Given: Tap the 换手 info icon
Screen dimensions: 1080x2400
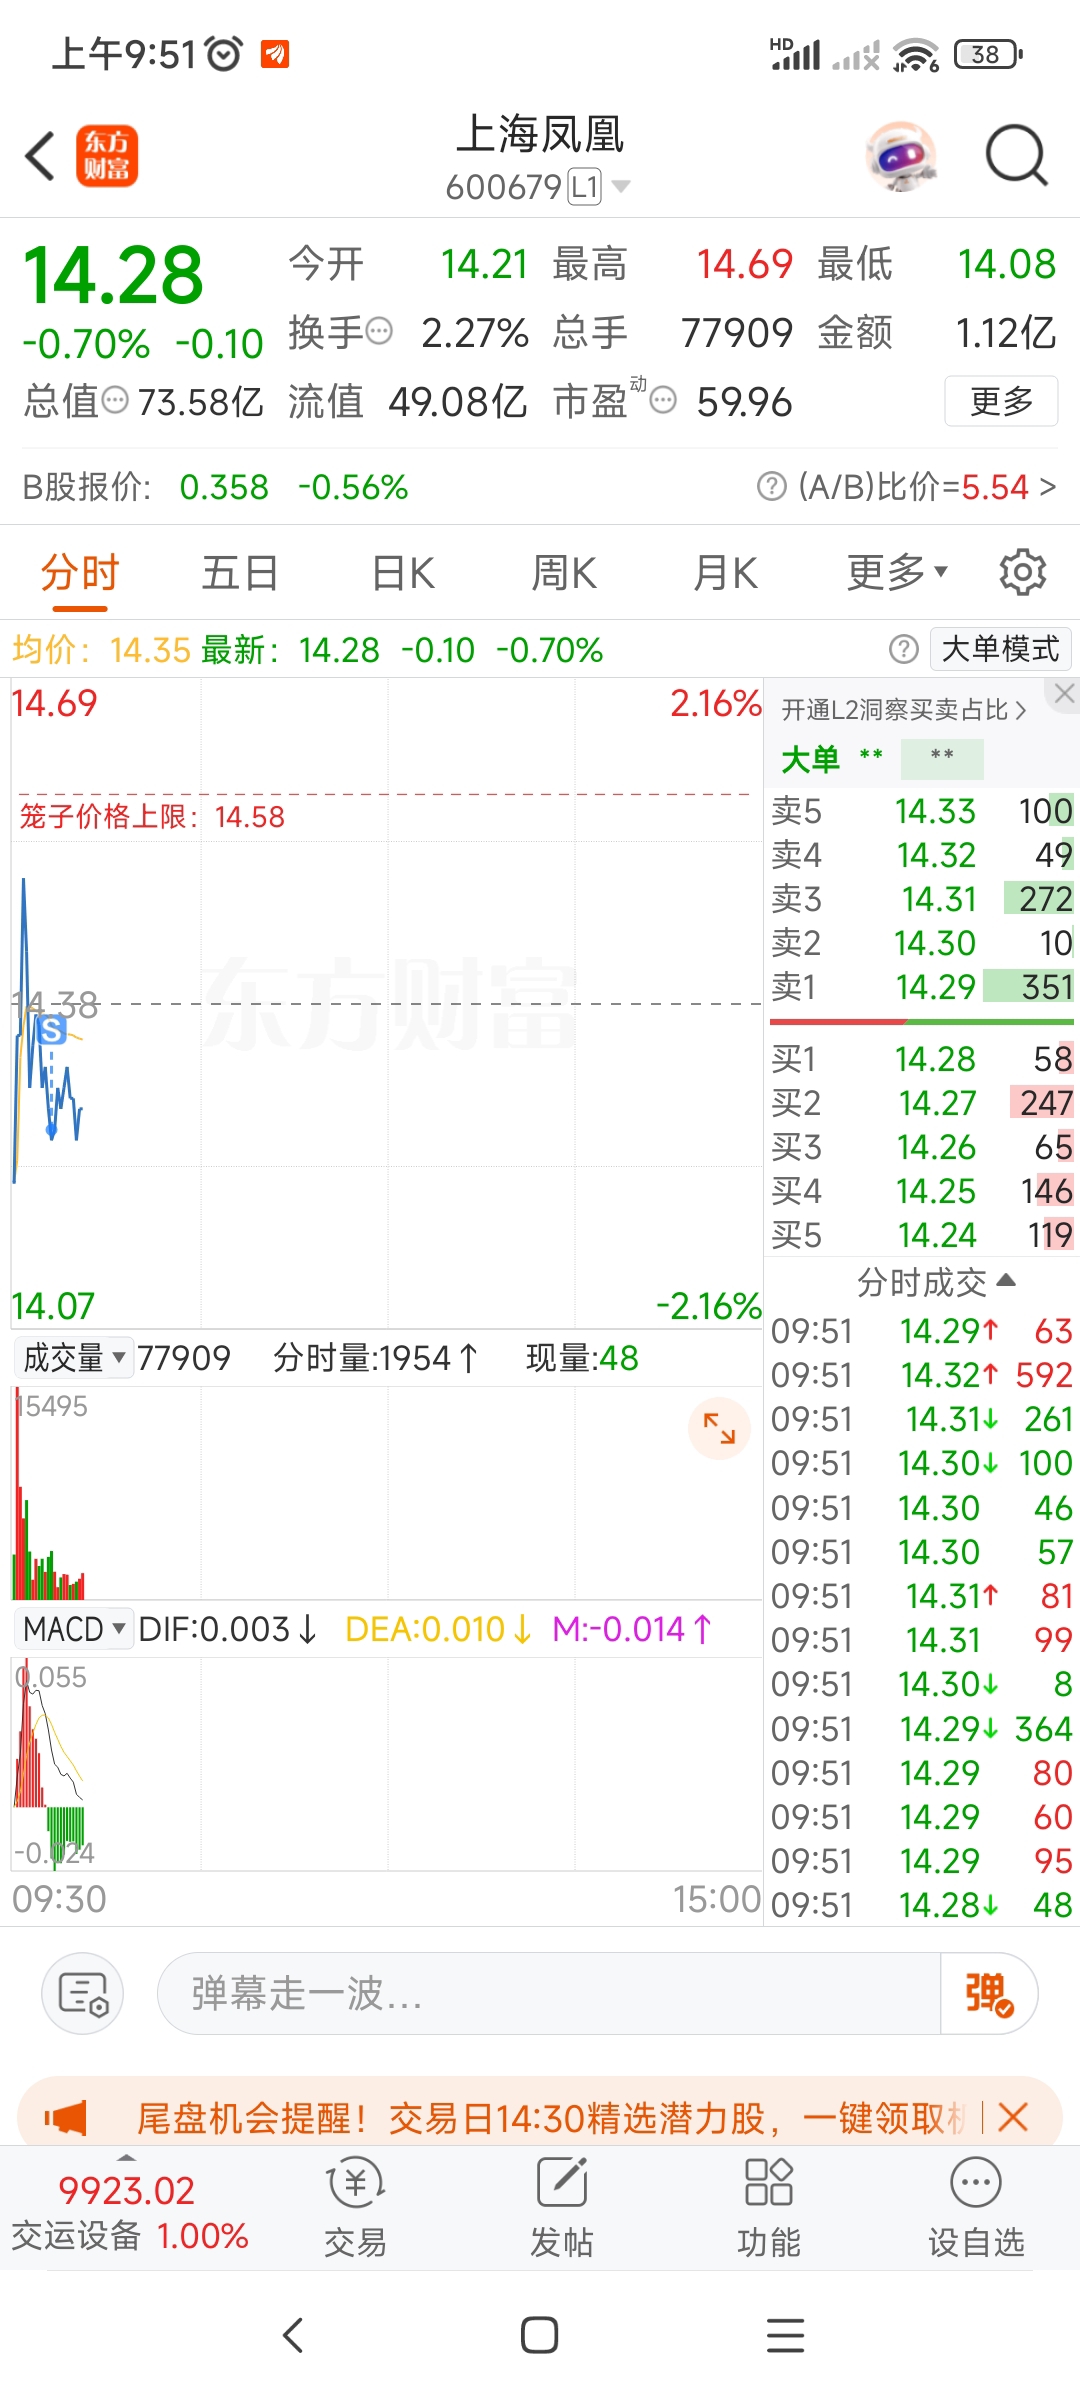Looking at the screenshot, I should click(x=379, y=331).
